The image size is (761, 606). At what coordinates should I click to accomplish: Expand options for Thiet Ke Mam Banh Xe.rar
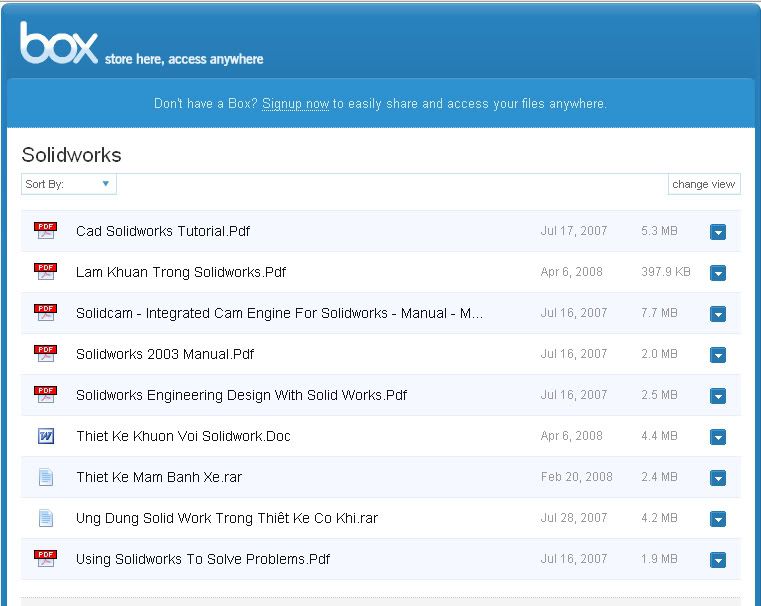point(718,478)
